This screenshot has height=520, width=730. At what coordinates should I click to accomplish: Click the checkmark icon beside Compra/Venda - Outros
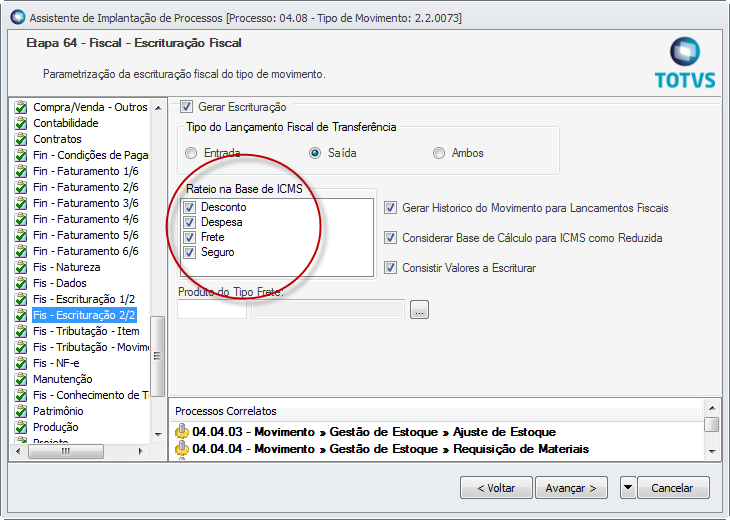[20, 107]
